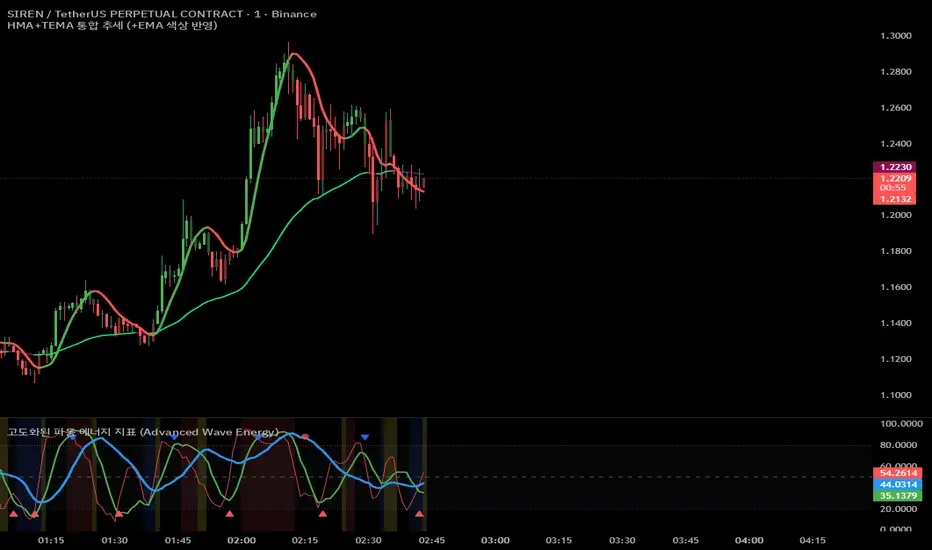Click the 01:45 time axis label

[x=178, y=540]
